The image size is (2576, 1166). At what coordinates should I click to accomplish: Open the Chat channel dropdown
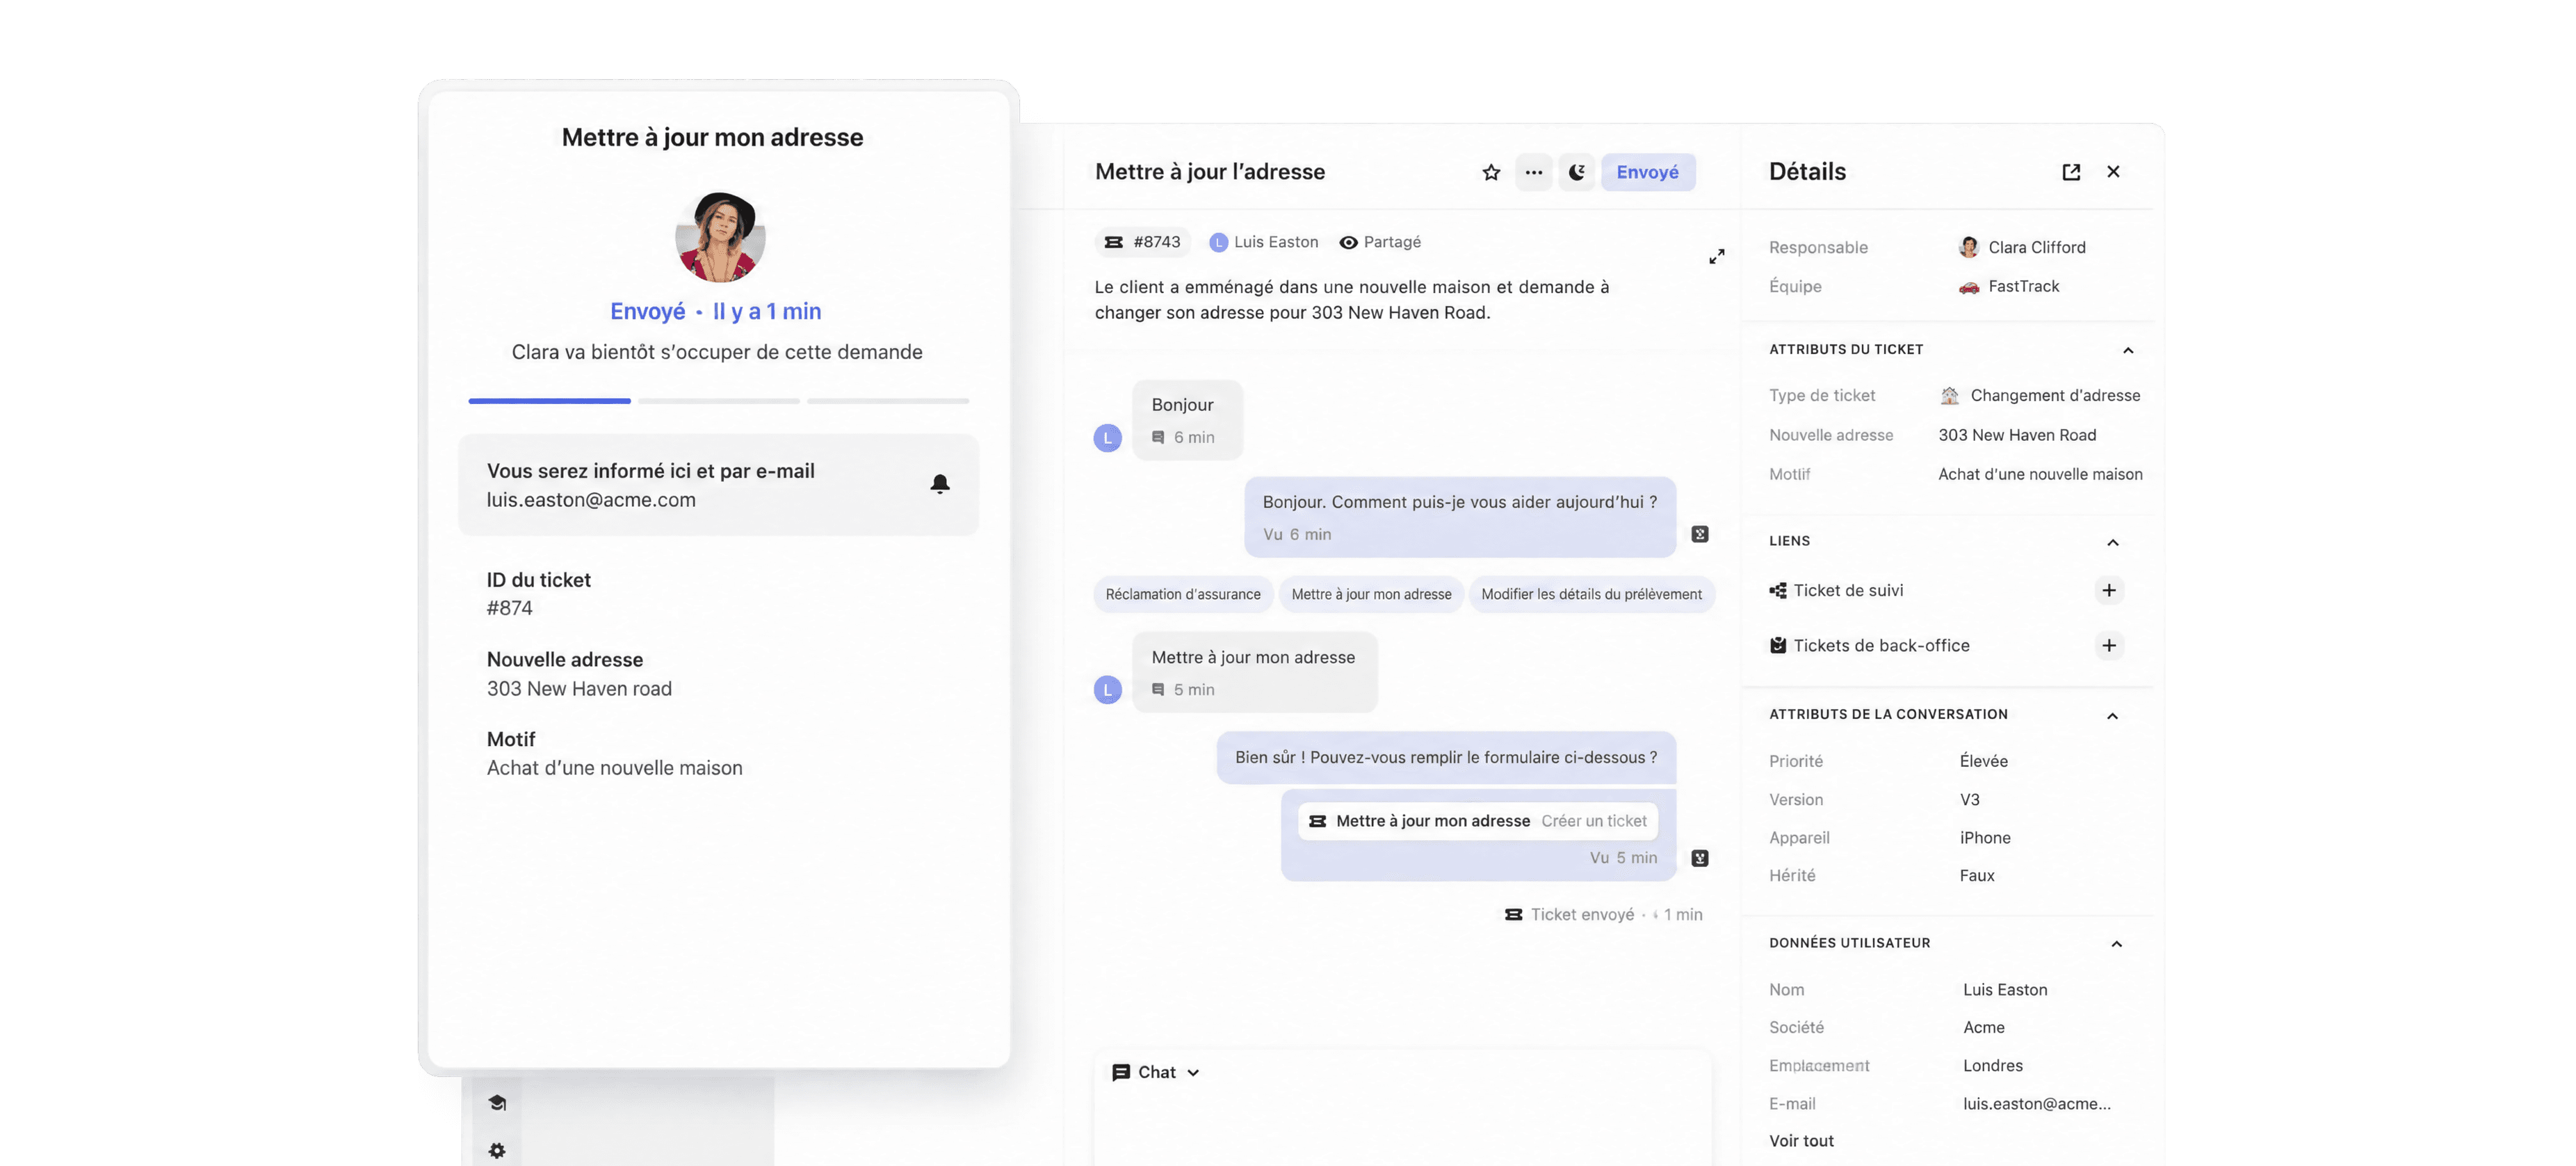pos(1156,1072)
